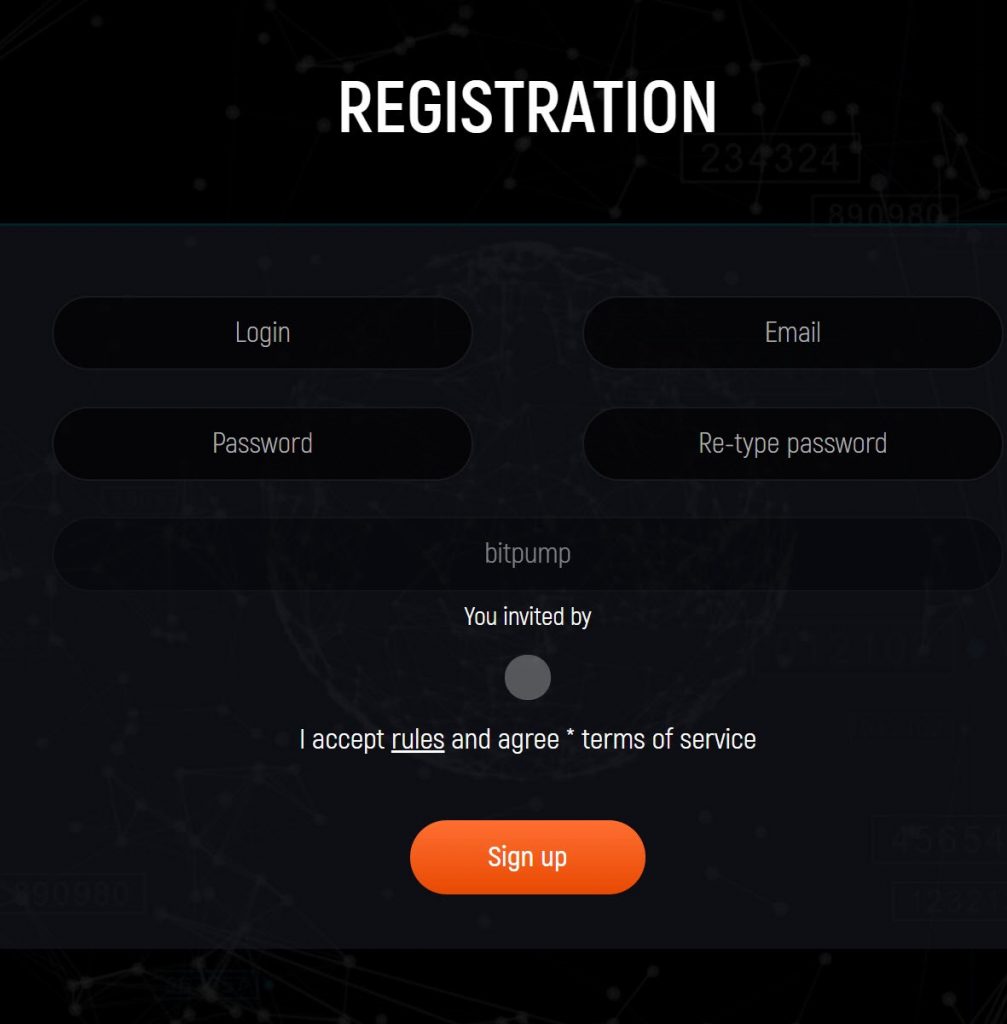1007x1024 pixels.
Task: Click the "terms of service" text
Action: (x=669, y=739)
